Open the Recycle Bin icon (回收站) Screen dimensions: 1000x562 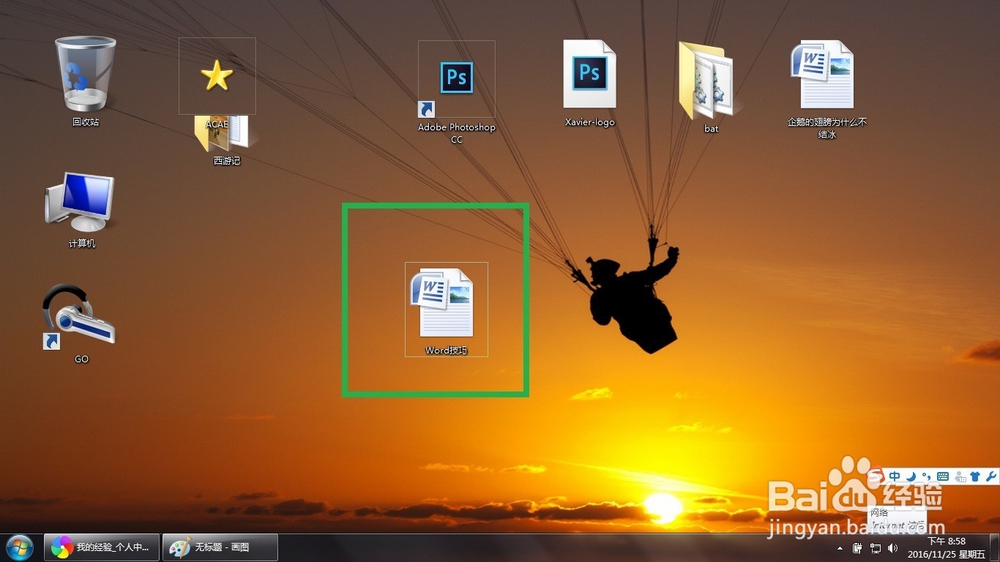pos(85,82)
